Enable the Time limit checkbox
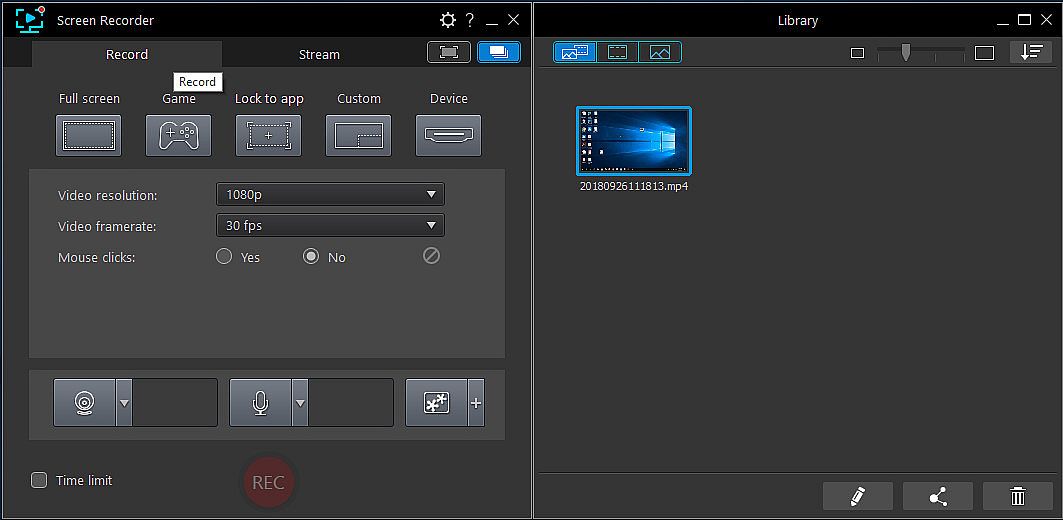1063x520 pixels. point(39,480)
